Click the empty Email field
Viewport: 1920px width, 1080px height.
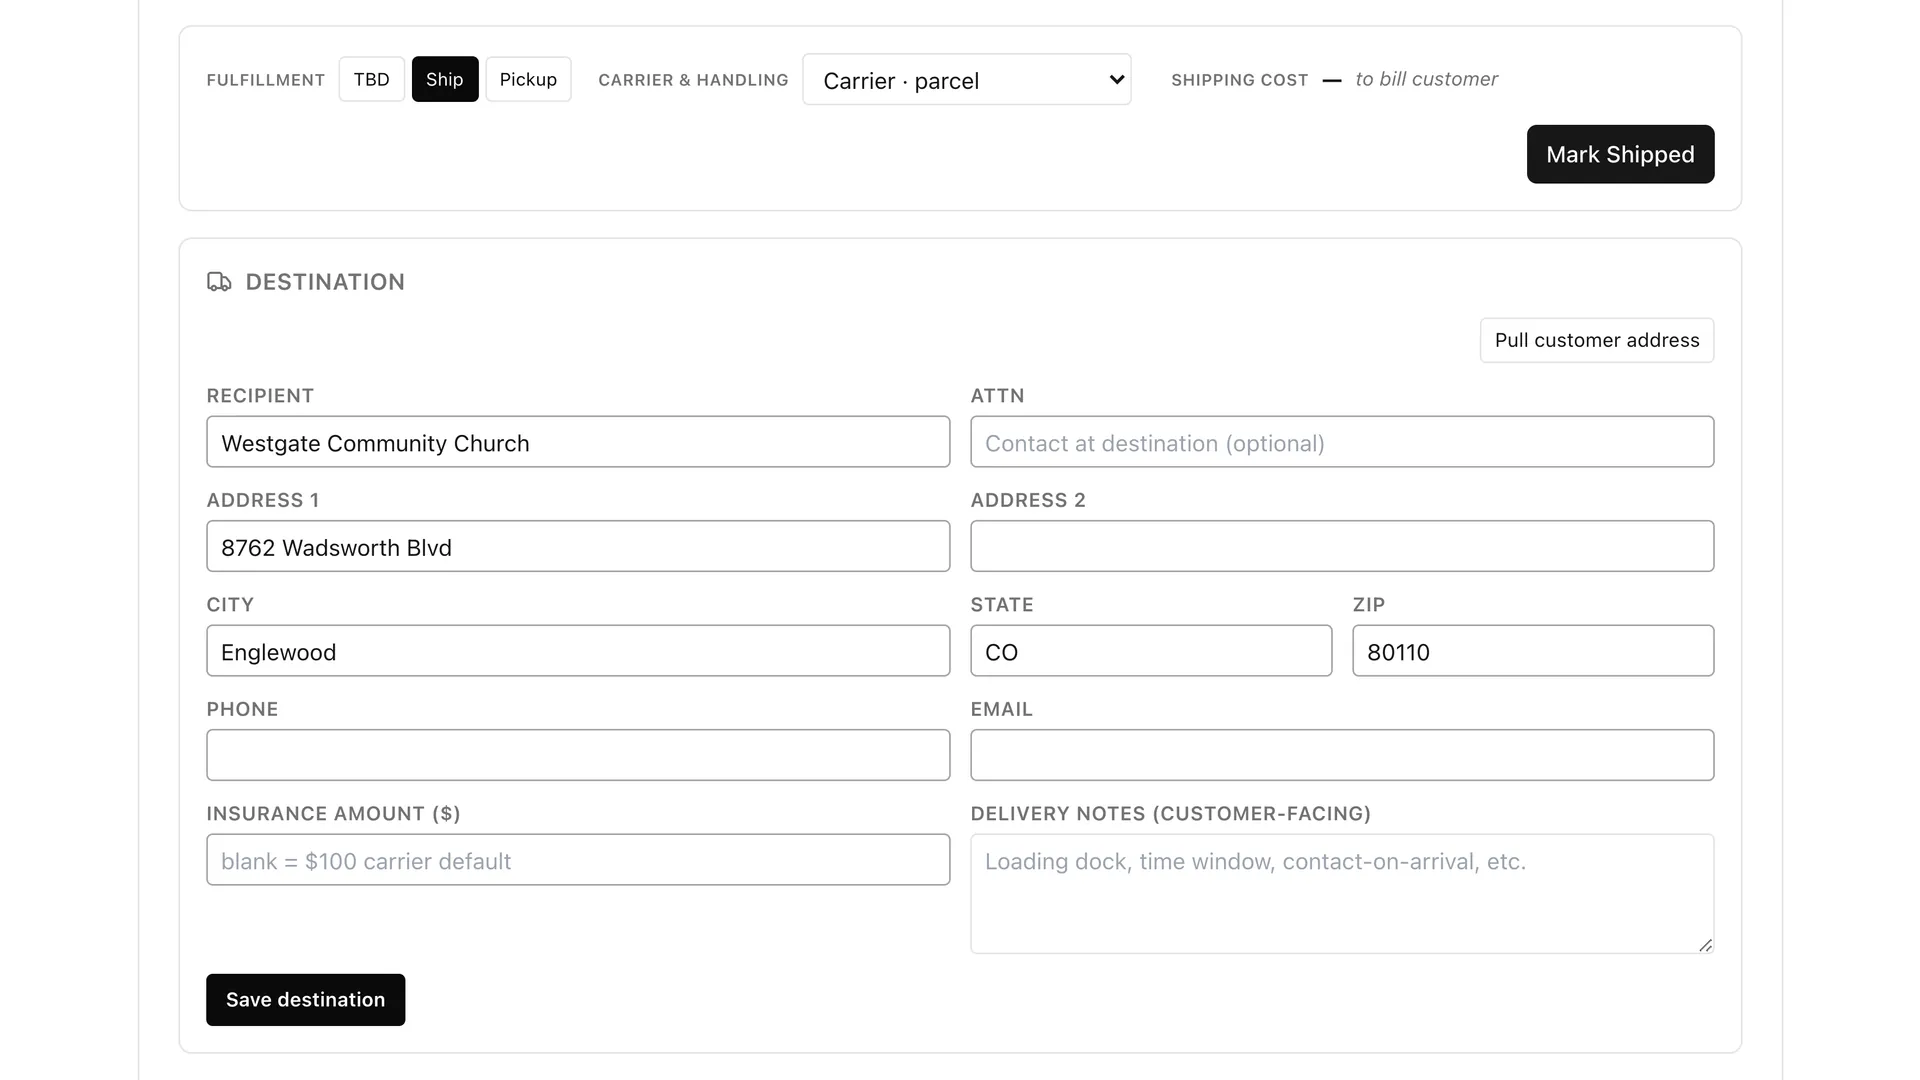click(1342, 755)
